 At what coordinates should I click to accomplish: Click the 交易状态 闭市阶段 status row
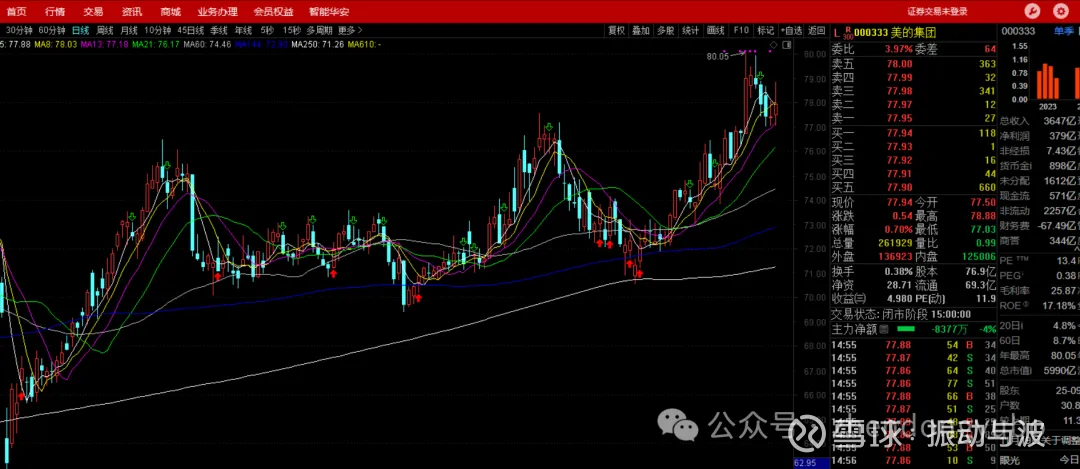(x=913, y=313)
